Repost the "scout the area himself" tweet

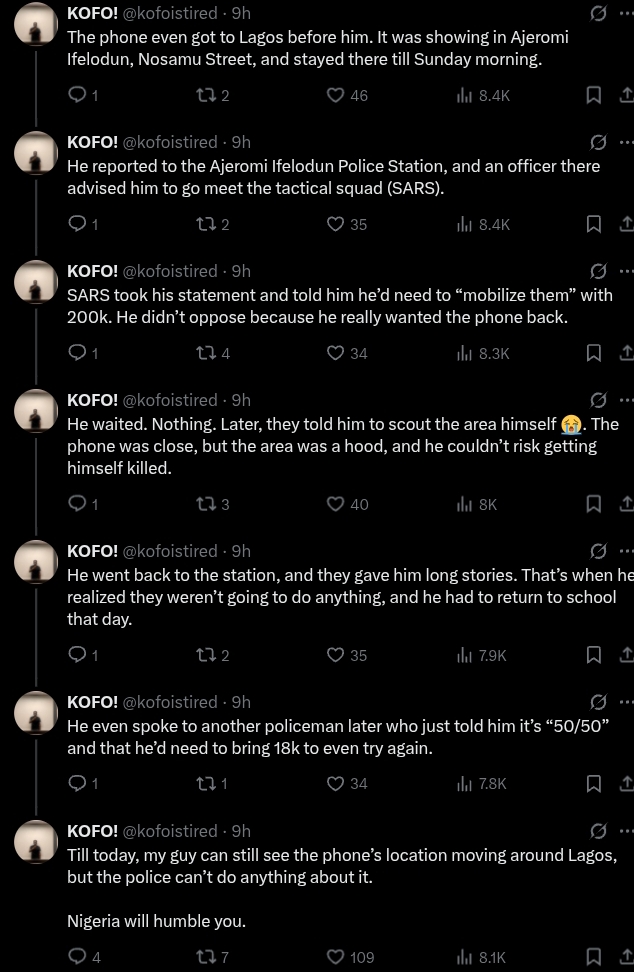(x=206, y=504)
